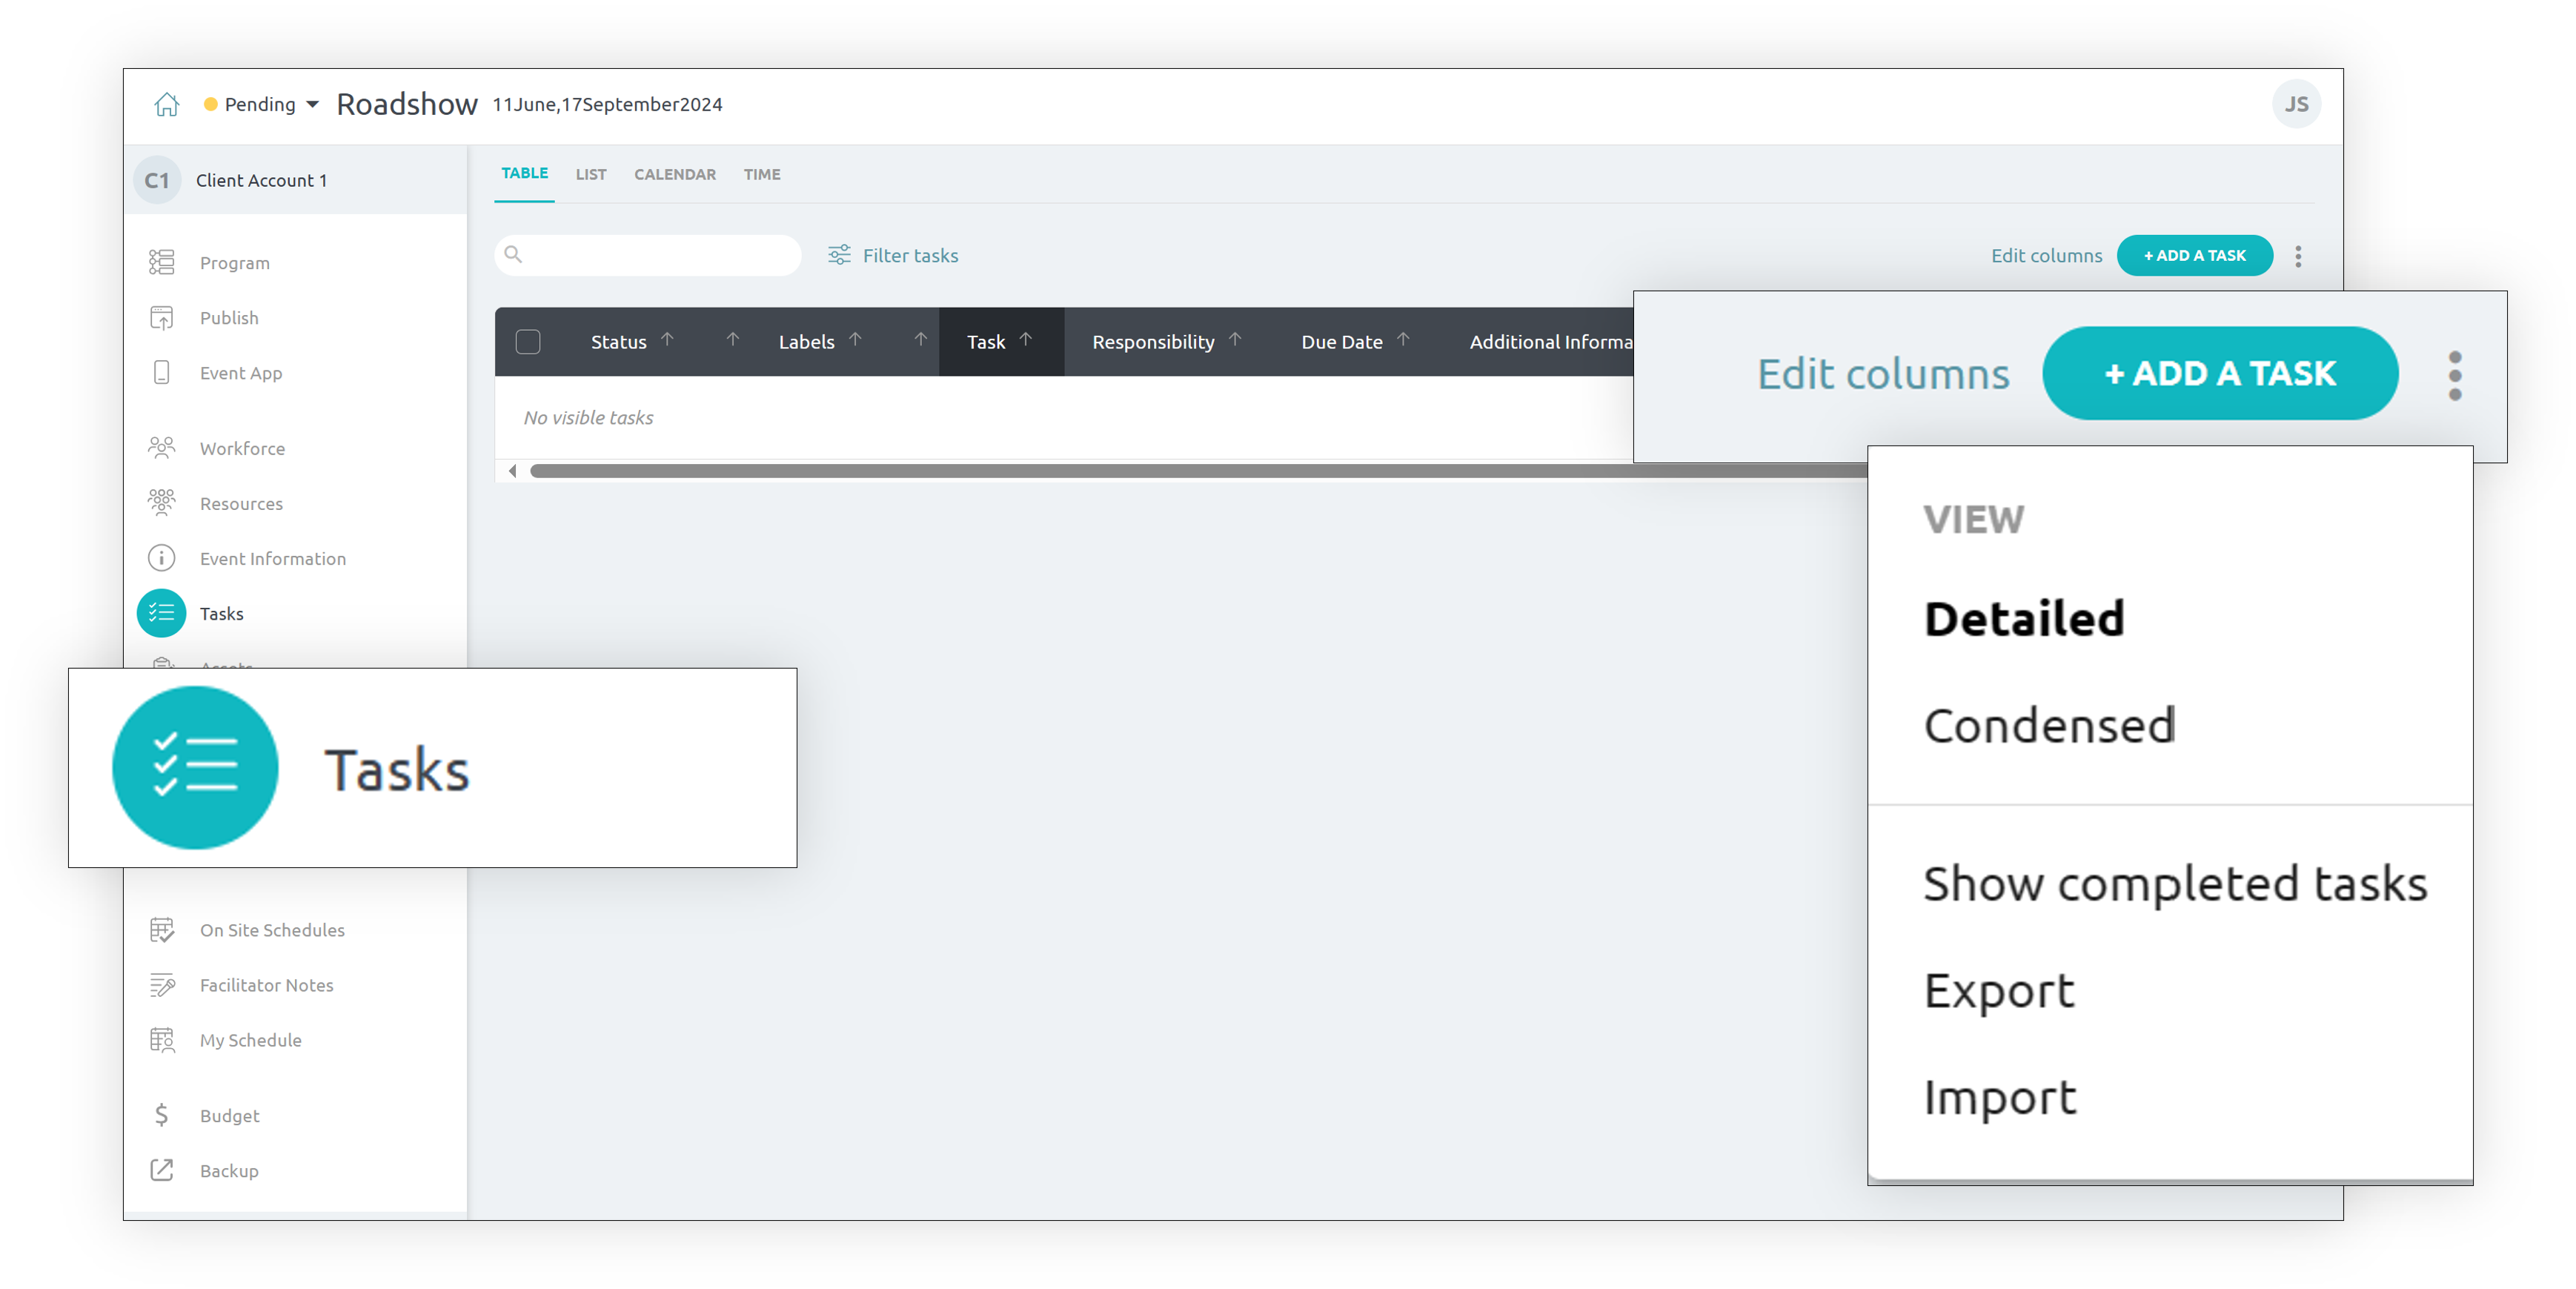
Task: Open the Pending status dropdown
Action: tap(261, 104)
